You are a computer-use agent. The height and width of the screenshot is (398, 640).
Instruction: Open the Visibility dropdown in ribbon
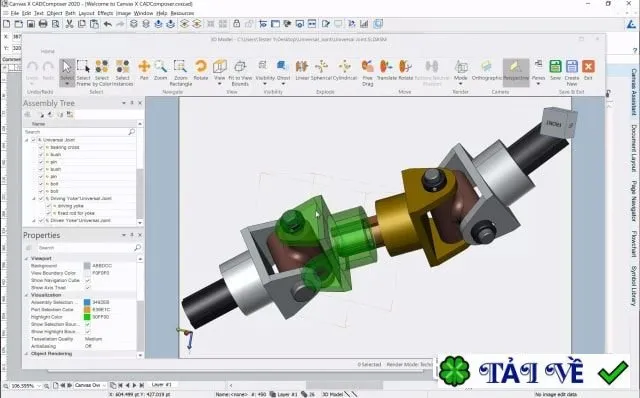coord(265,84)
